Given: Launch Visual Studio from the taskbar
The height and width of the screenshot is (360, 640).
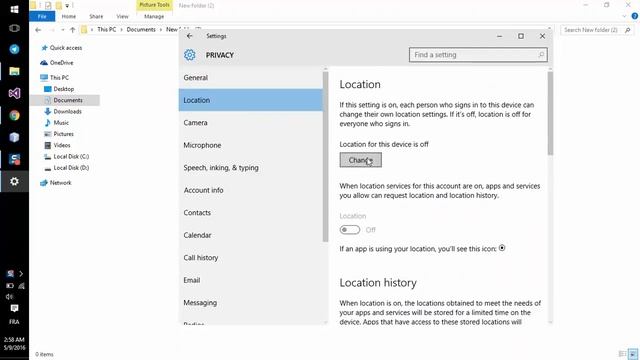Looking at the screenshot, I should tap(14, 93).
